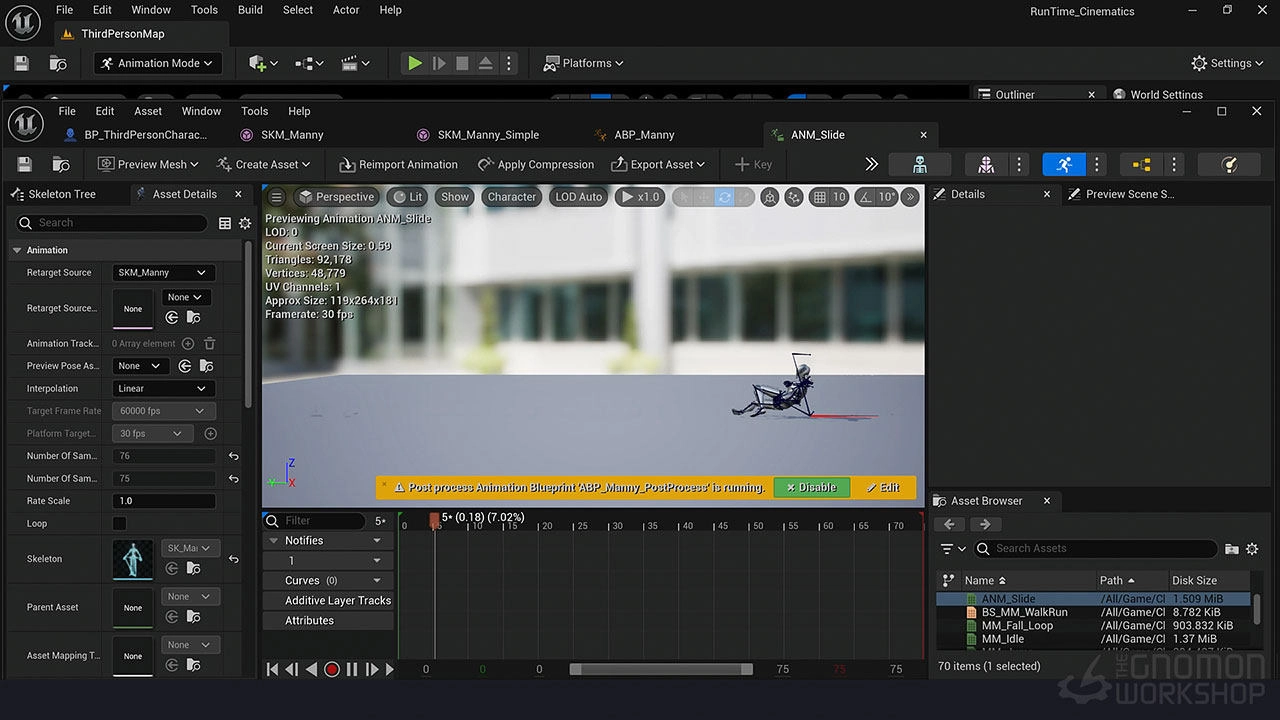Disable the running post process Animation Blueprint
Image resolution: width=1280 pixels, height=720 pixels.
pyautogui.click(x=811, y=487)
